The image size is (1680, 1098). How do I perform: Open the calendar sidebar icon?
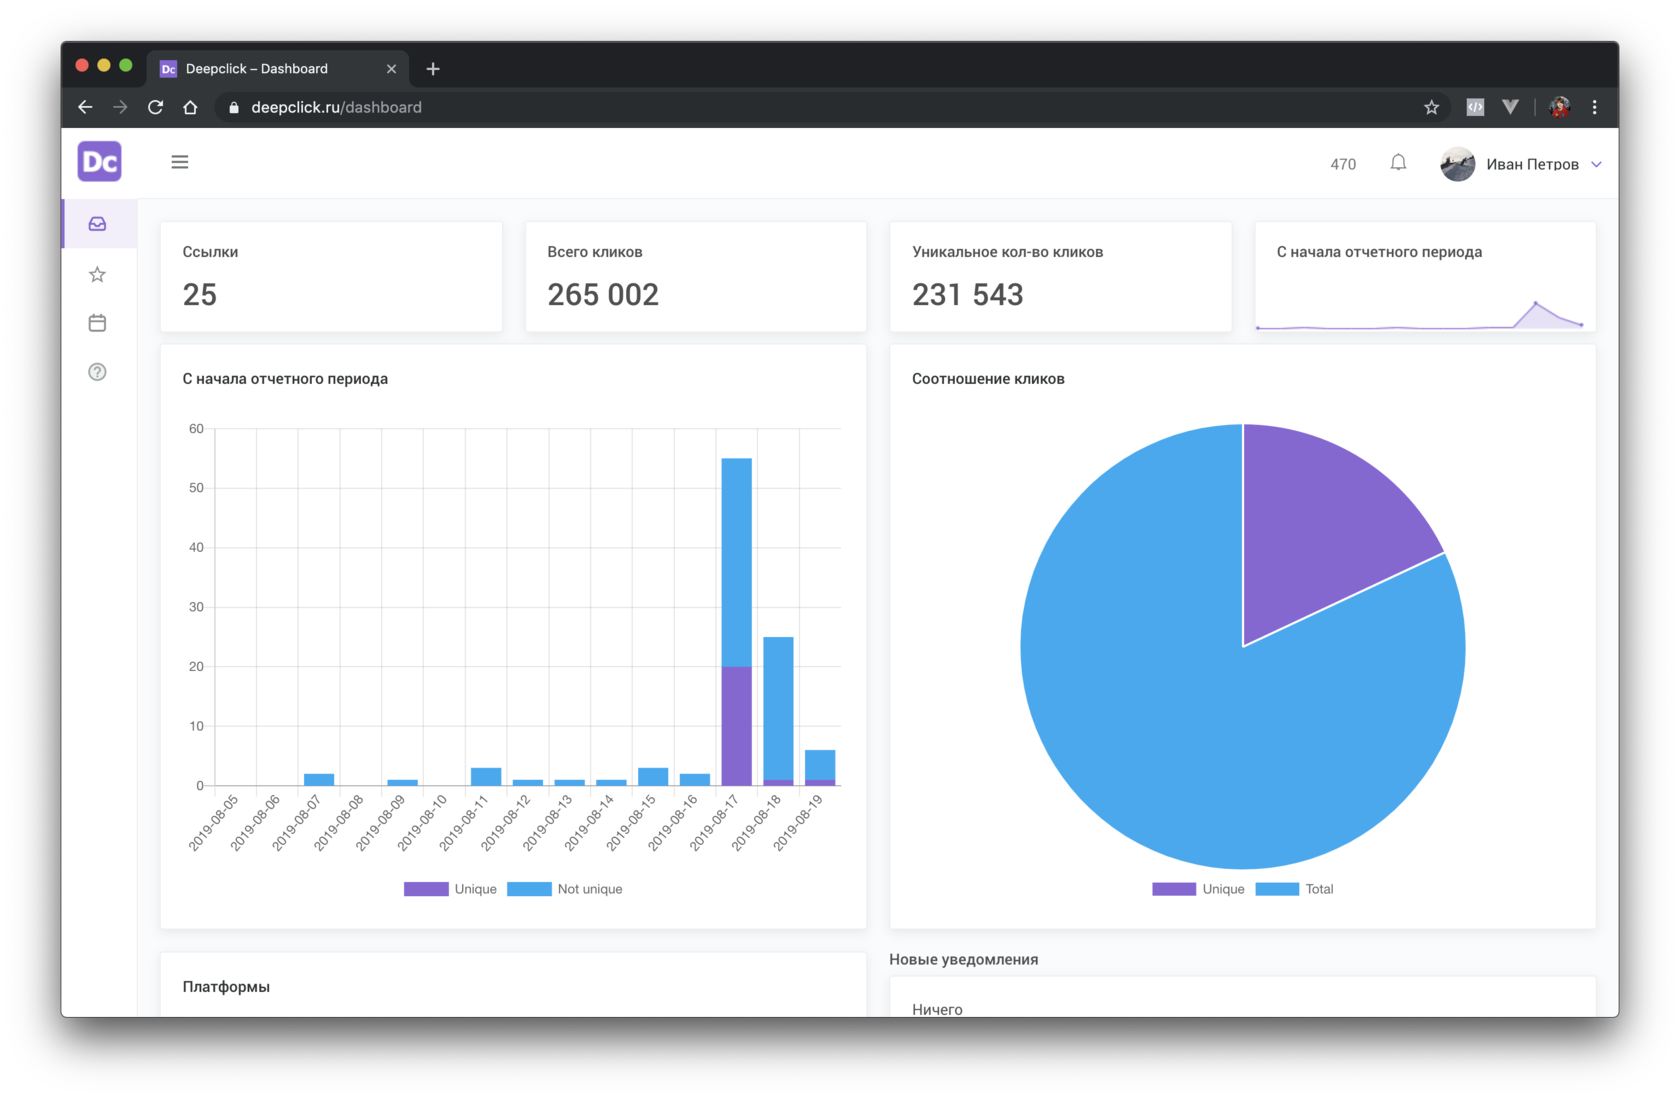coord(97,323)
